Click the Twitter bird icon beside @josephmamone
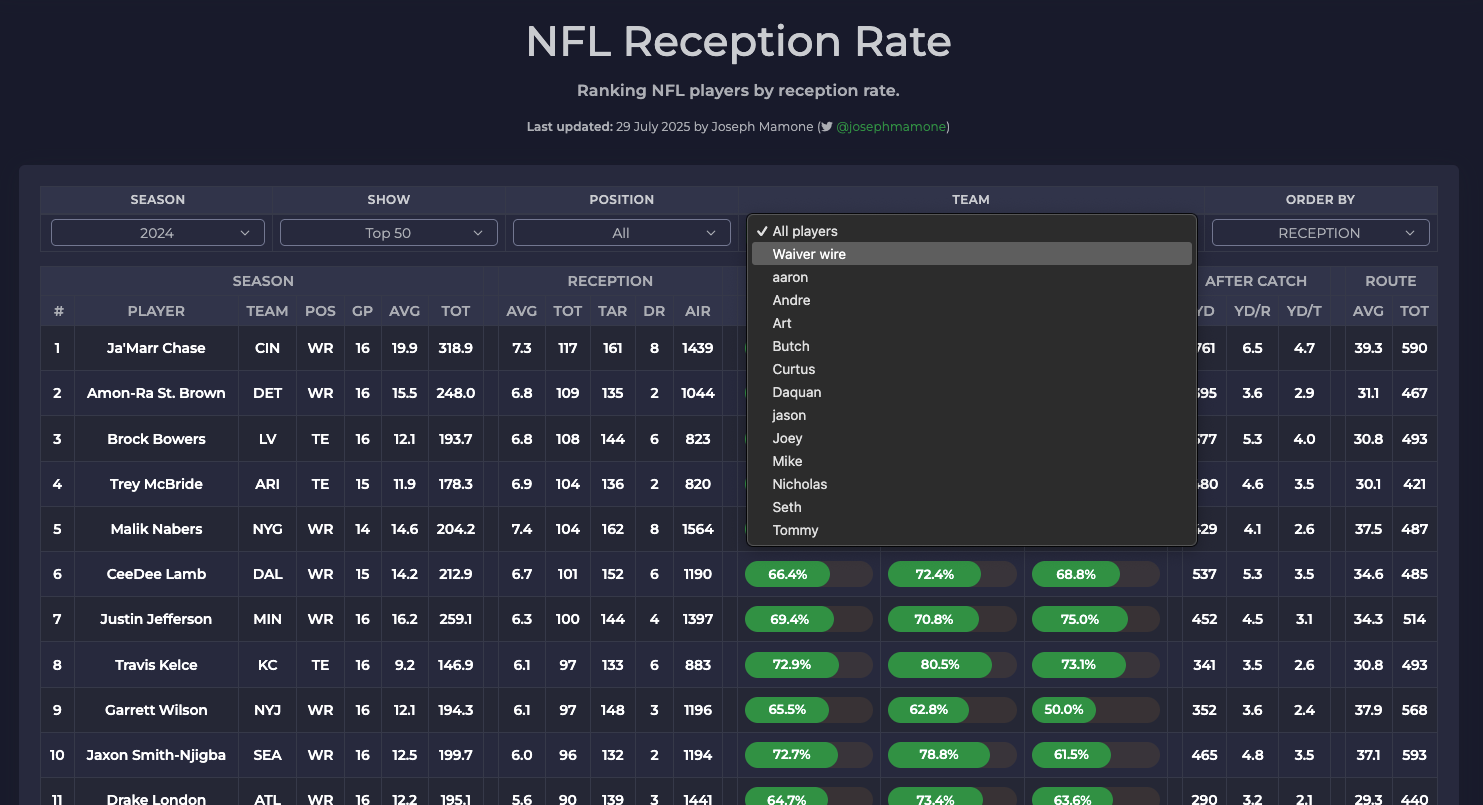1483x805 pixels. [826, 127]
